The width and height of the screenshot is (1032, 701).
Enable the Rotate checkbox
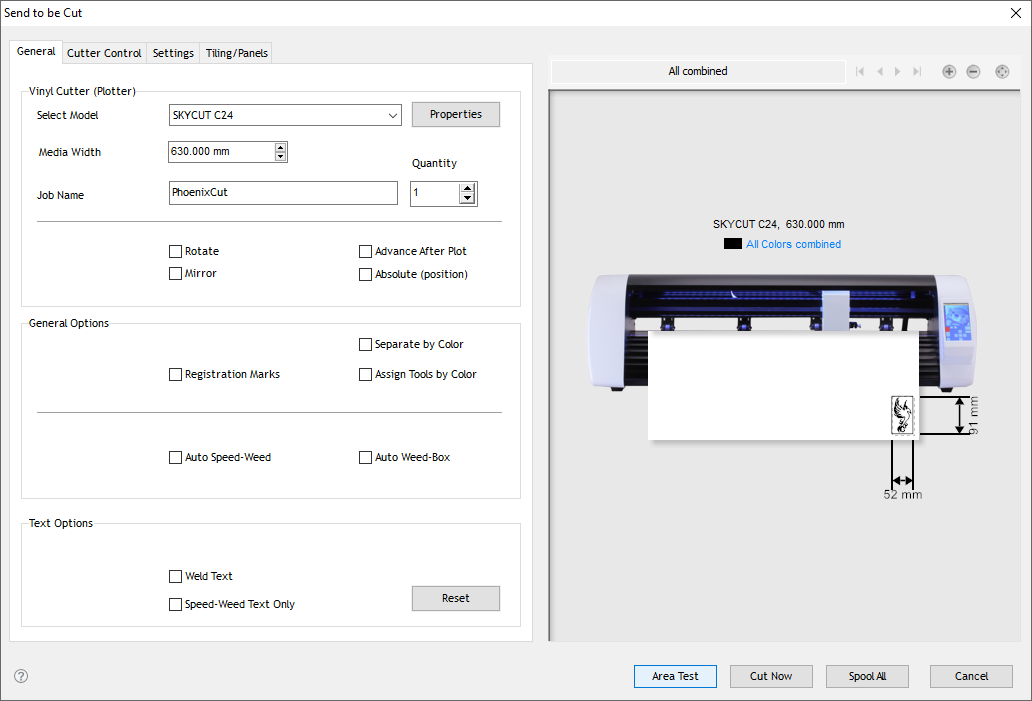click(x=175, y=251)
